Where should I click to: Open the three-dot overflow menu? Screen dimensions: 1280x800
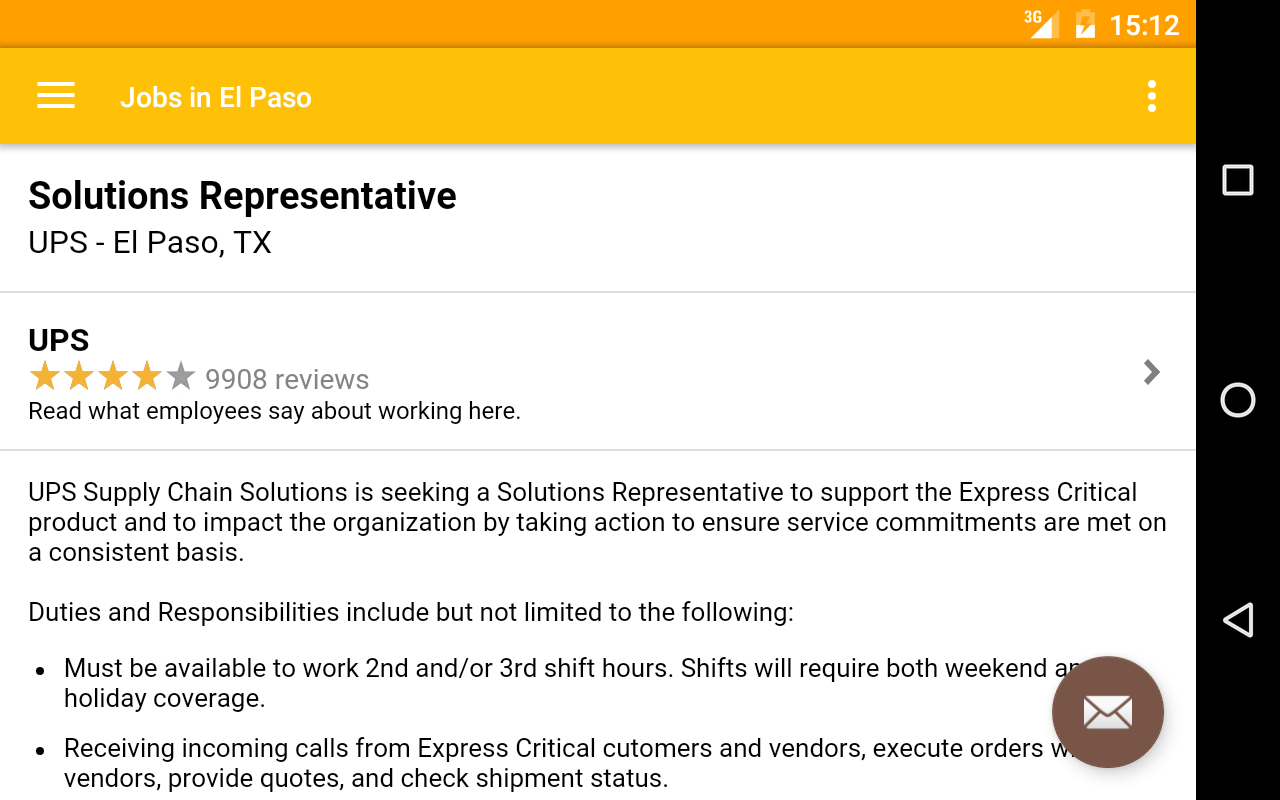(1152, 96)
